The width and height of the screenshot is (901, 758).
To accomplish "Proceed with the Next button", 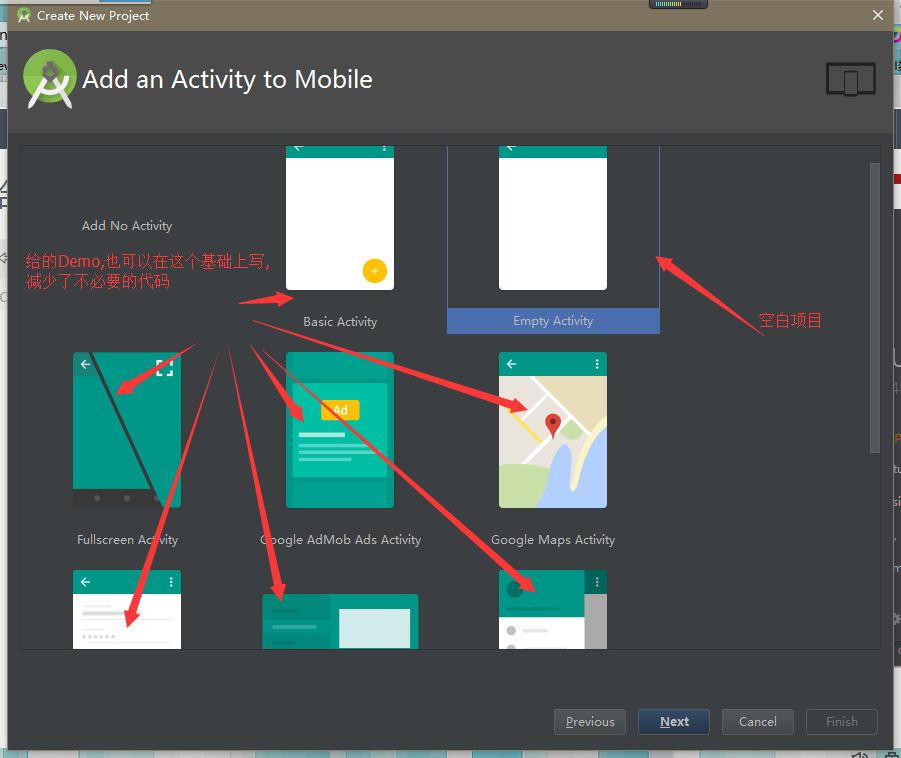I will pyautogui.click(x=673, y=722).
